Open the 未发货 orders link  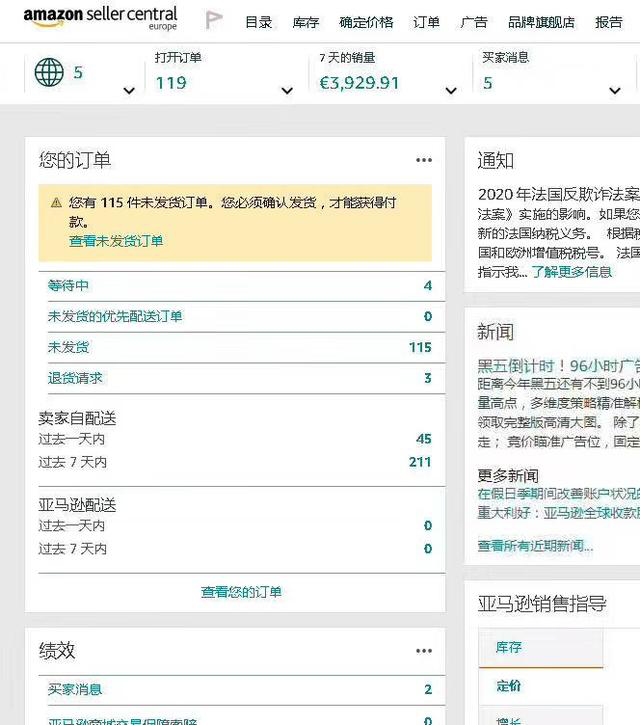pyautogui.click(x=68, y=347)
